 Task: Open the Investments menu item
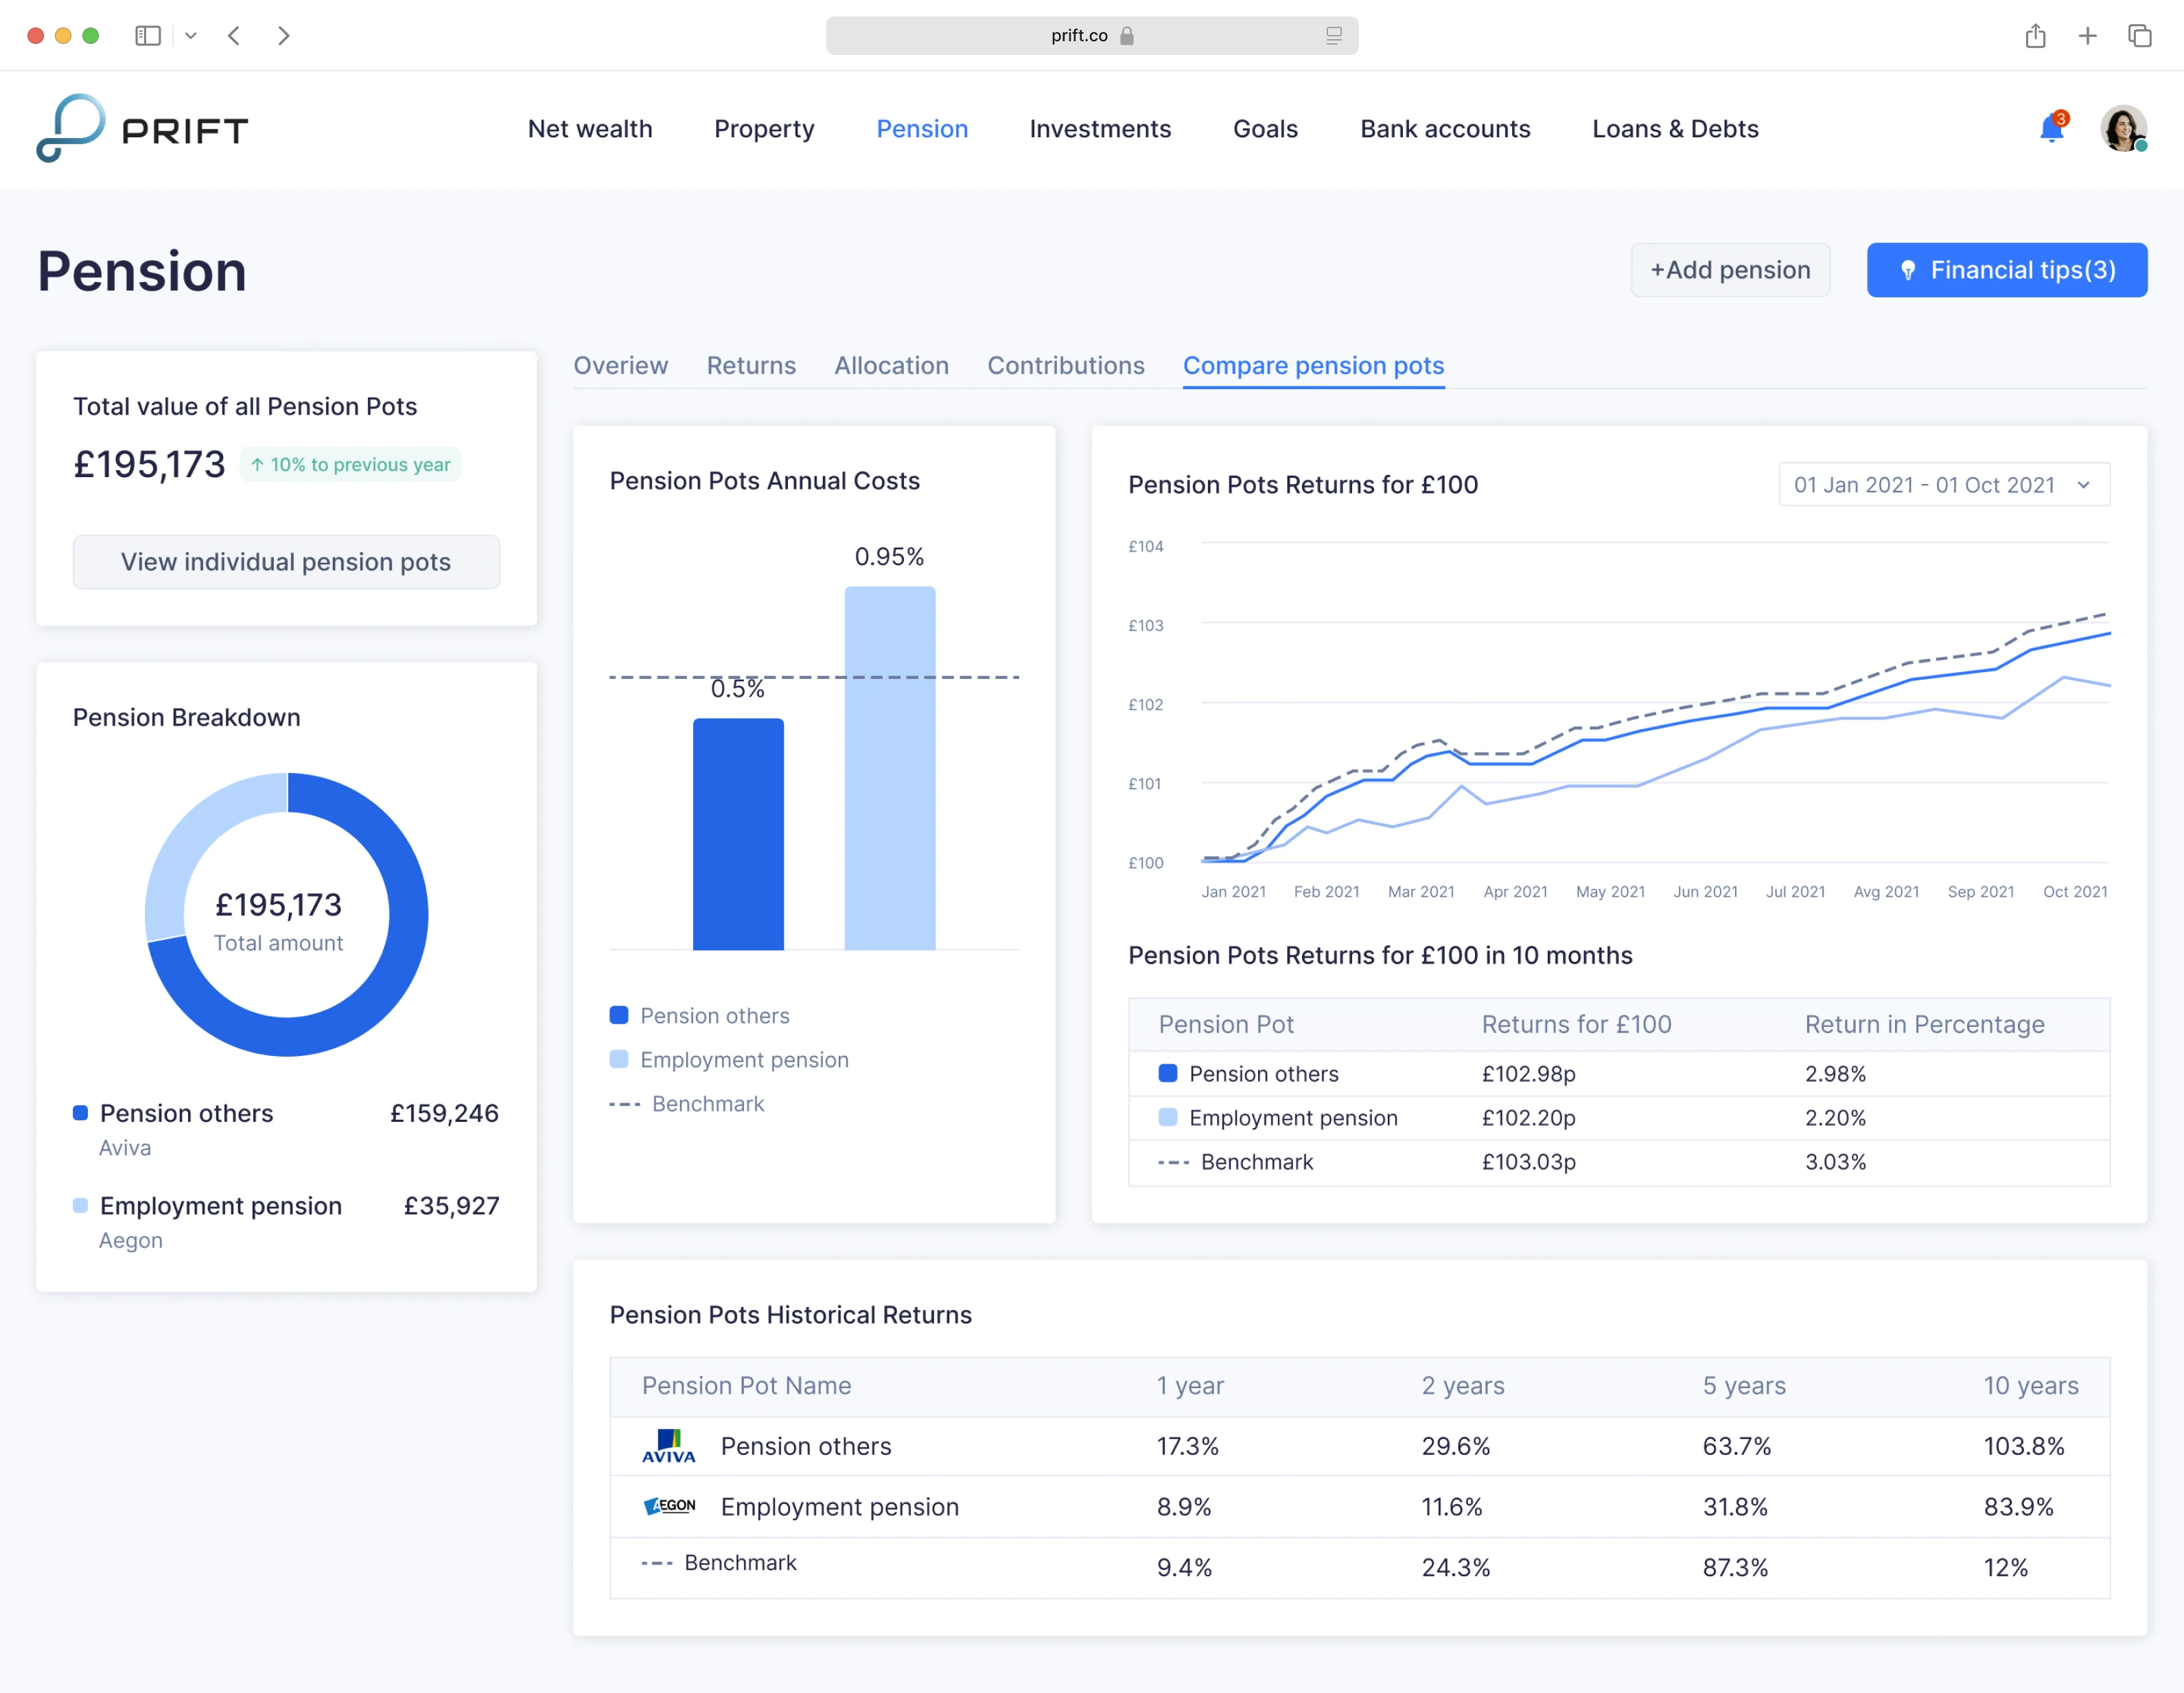(1099, 129)
